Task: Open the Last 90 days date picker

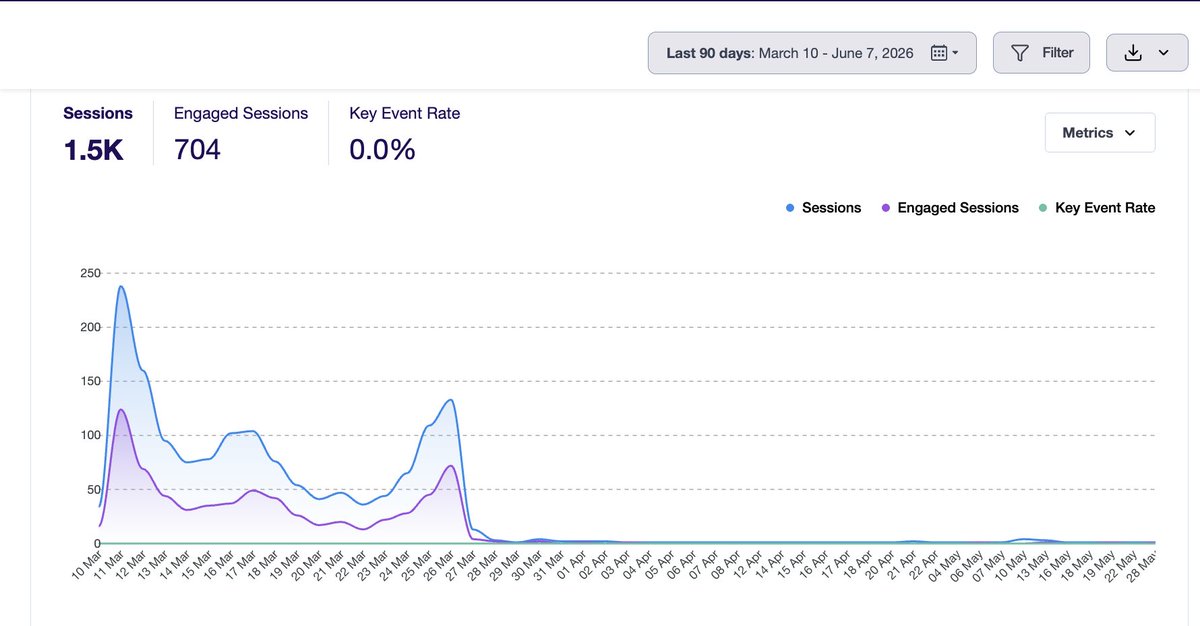Action: click(x=812, y=53)
